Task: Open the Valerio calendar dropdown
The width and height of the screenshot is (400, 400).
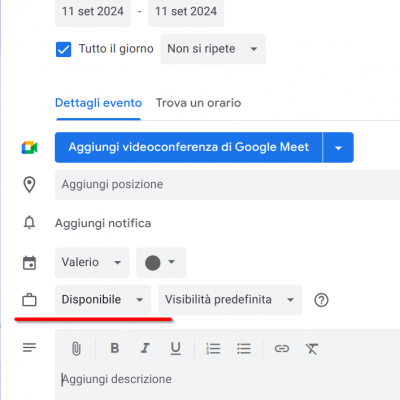Action: [92, 262]
